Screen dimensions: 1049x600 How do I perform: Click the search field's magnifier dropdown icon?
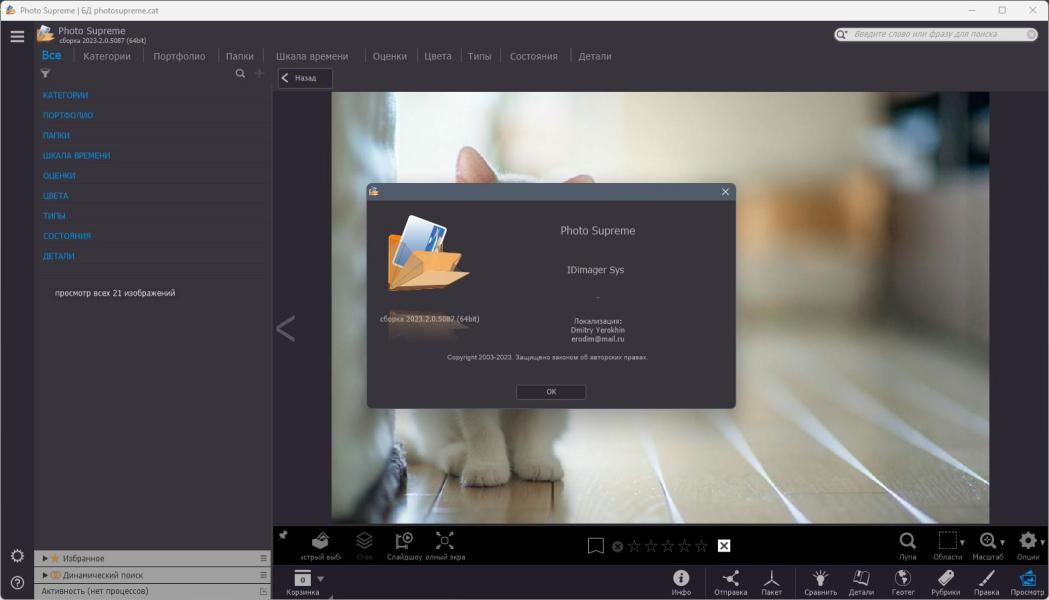pos(842,34)
